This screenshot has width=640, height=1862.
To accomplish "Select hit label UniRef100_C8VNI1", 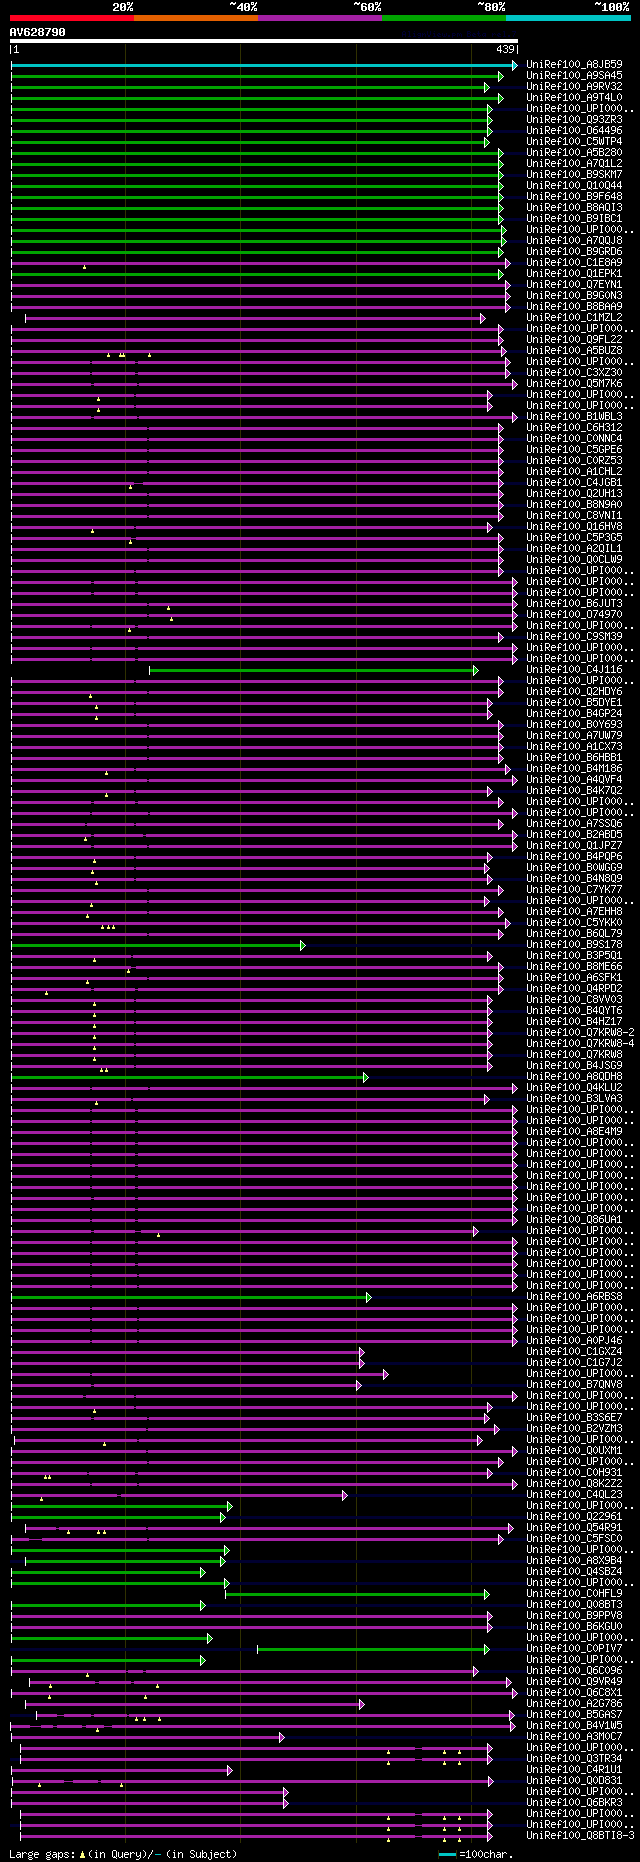I will tap(574, 516).
